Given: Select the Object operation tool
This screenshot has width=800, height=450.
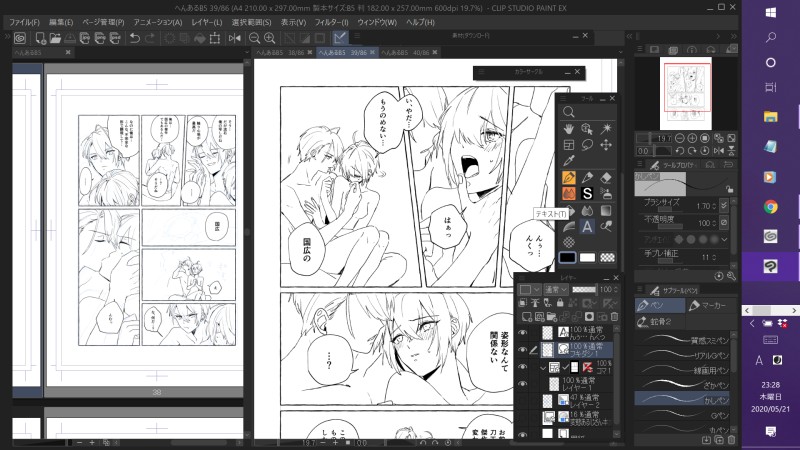Looking at the screenshot, I should coord(587,129).
